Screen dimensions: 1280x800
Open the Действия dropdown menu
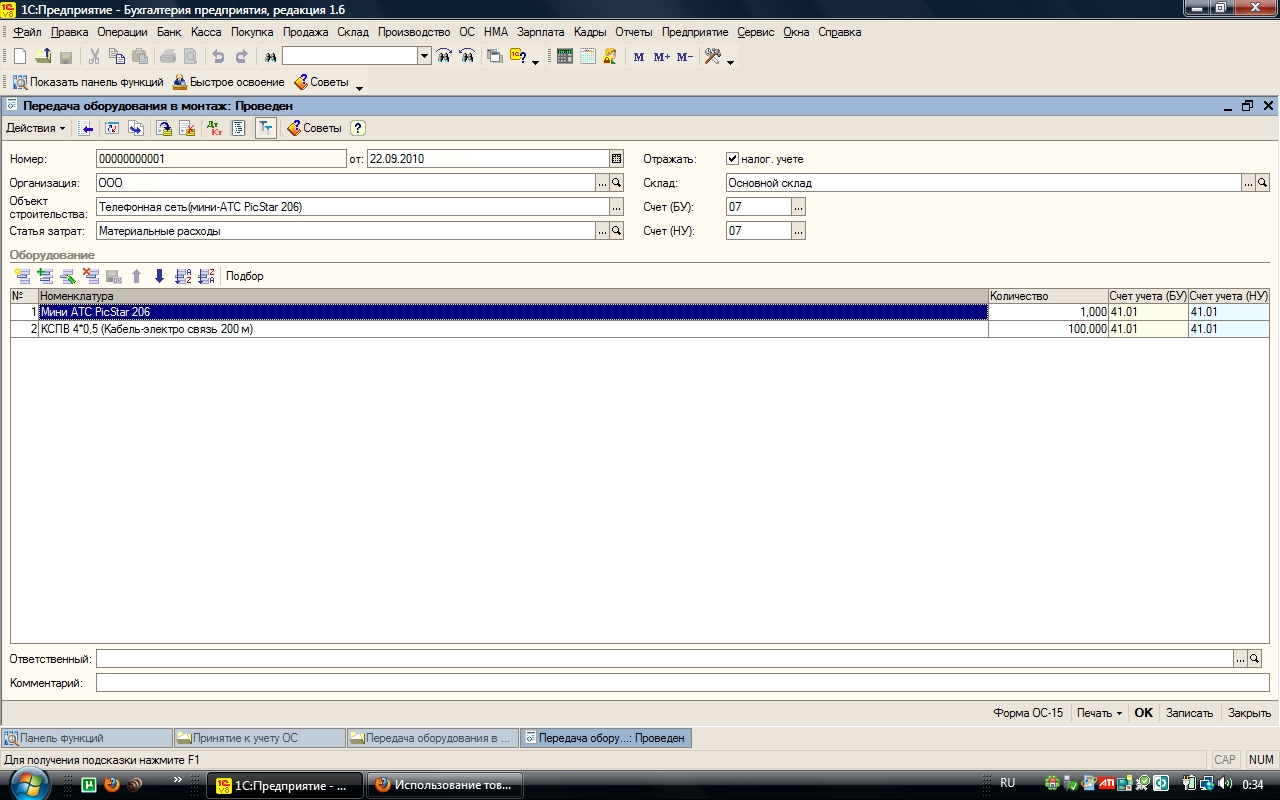[x=36, y=128]
